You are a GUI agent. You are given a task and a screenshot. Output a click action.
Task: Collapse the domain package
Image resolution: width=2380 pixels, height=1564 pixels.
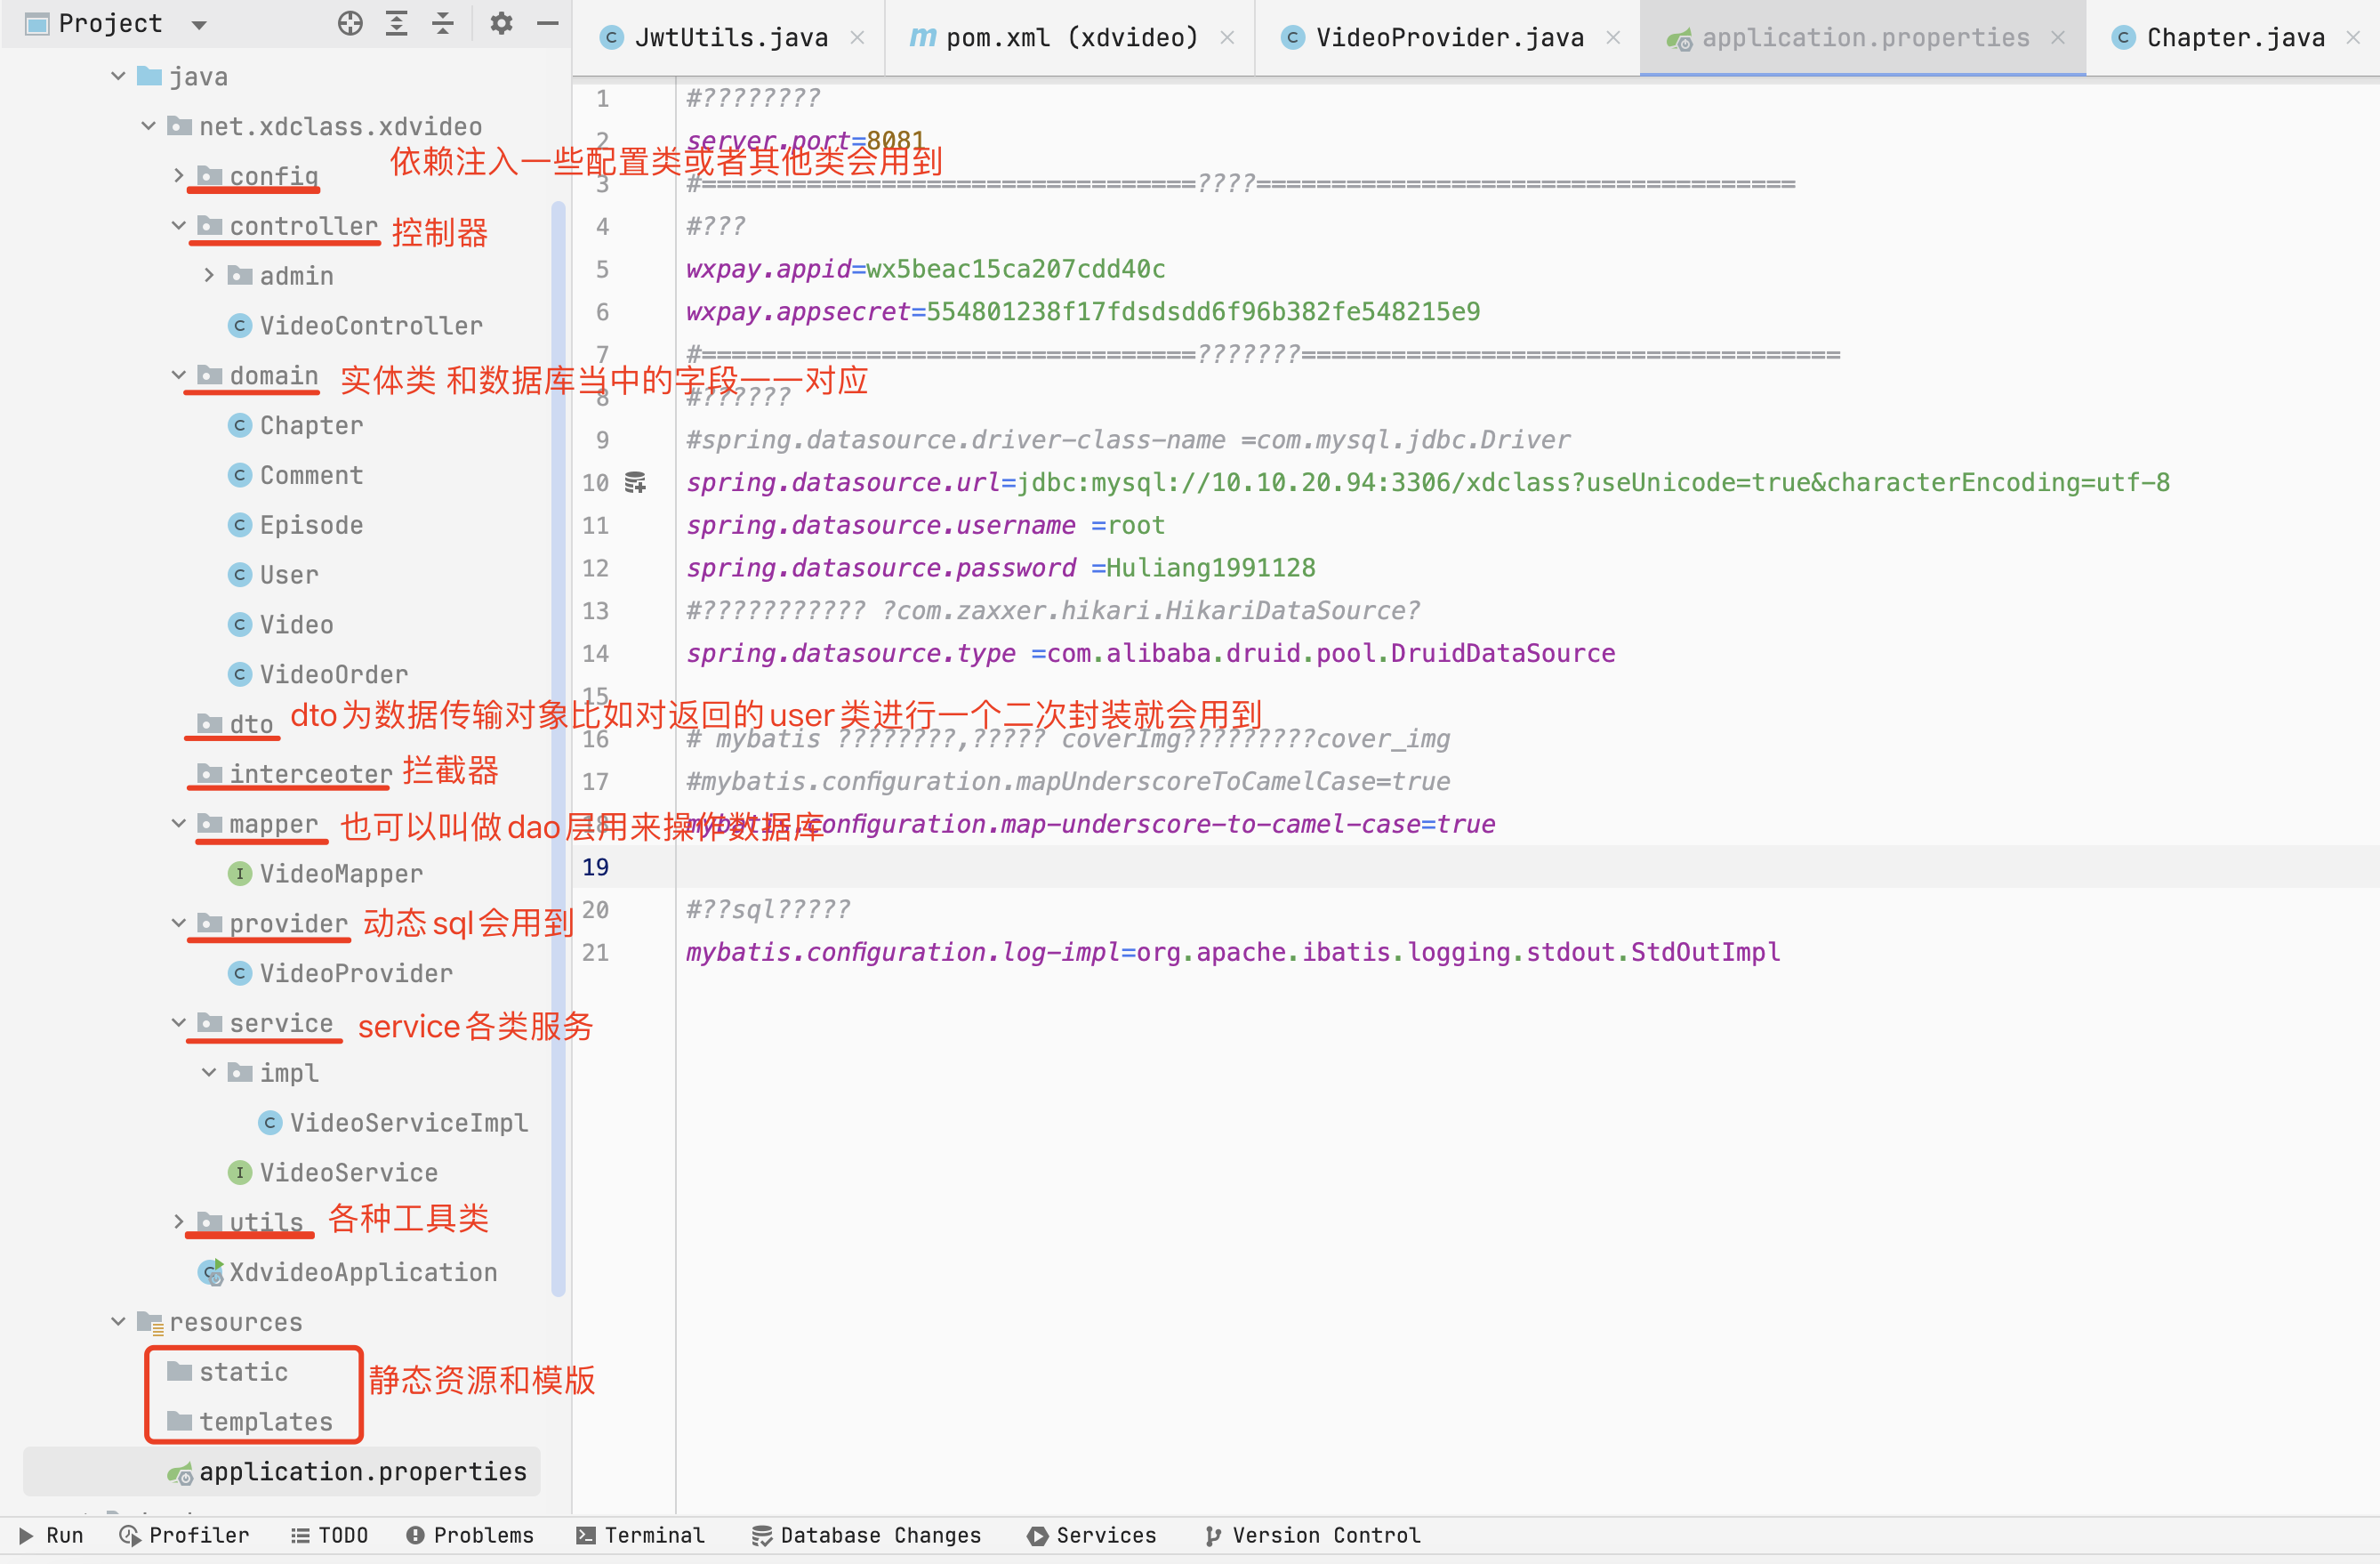tap(178, 375)
